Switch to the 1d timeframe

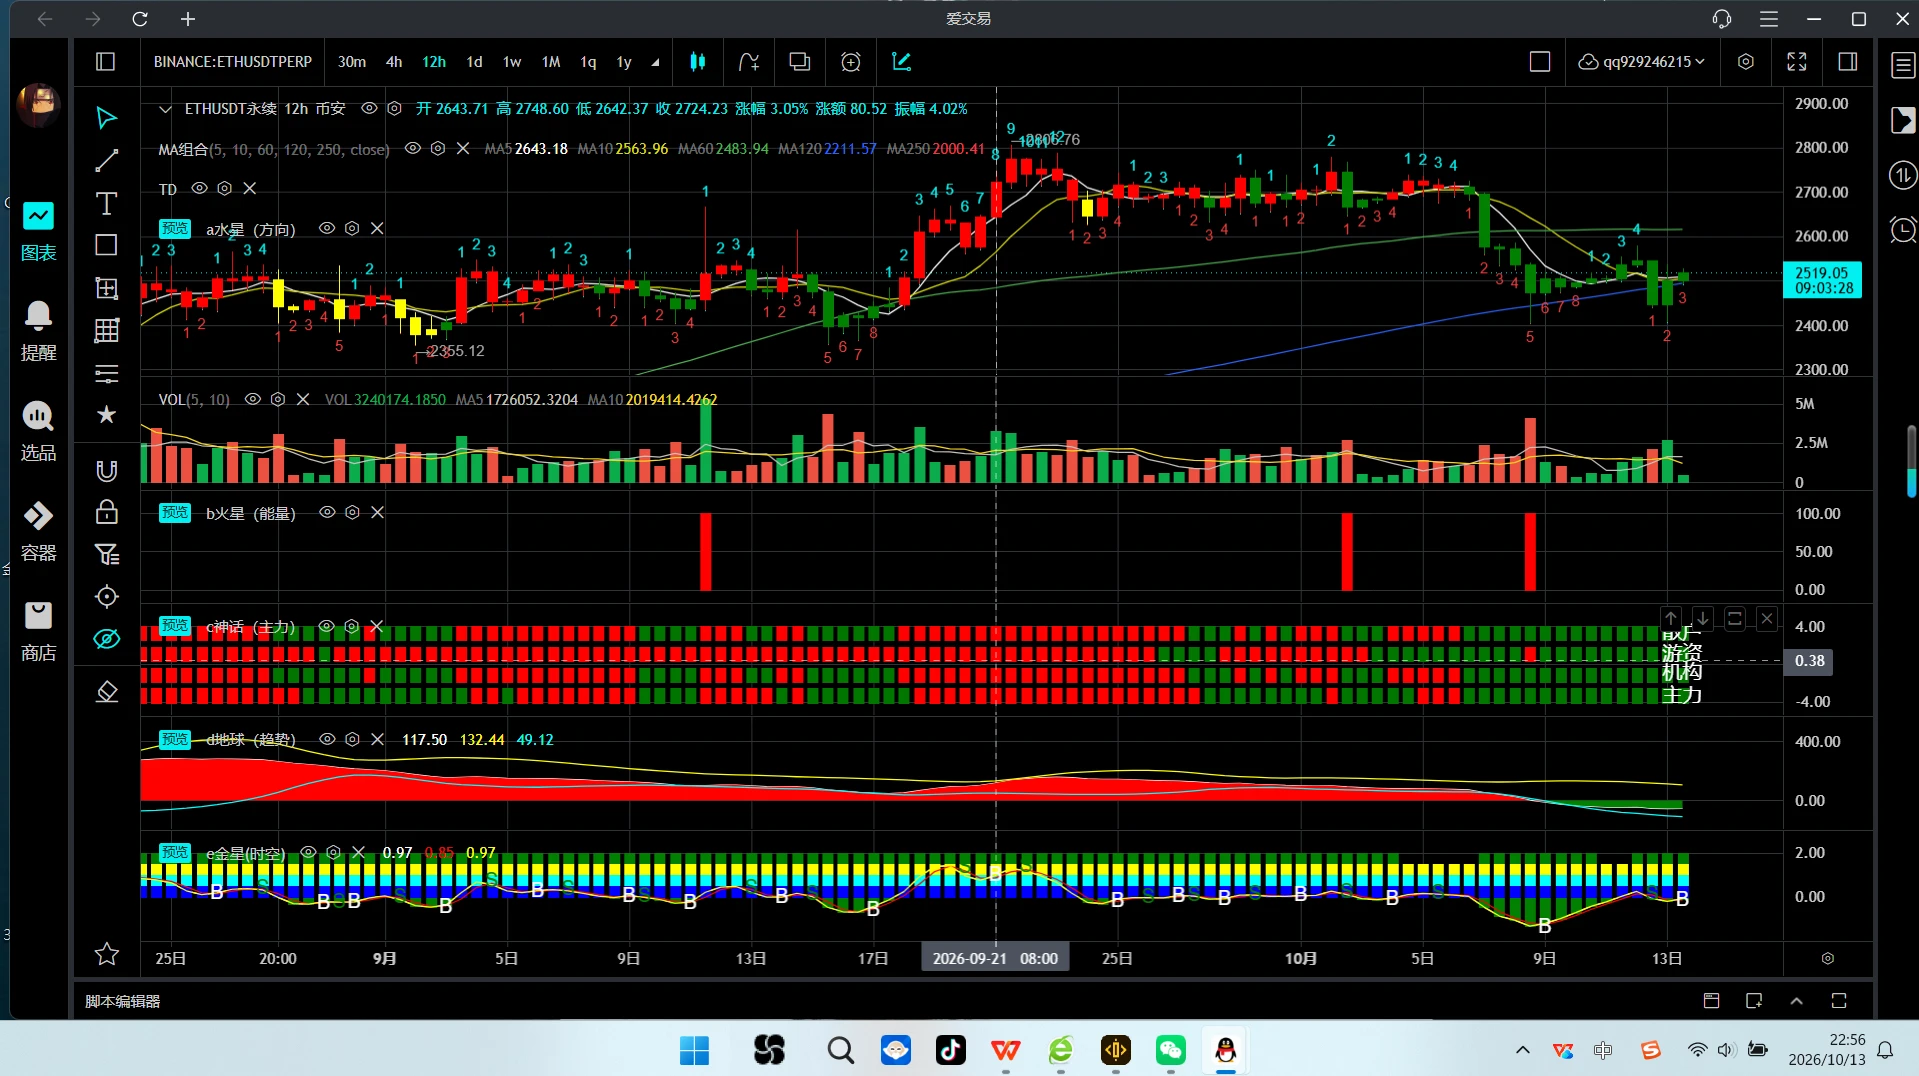click(474, 62)
